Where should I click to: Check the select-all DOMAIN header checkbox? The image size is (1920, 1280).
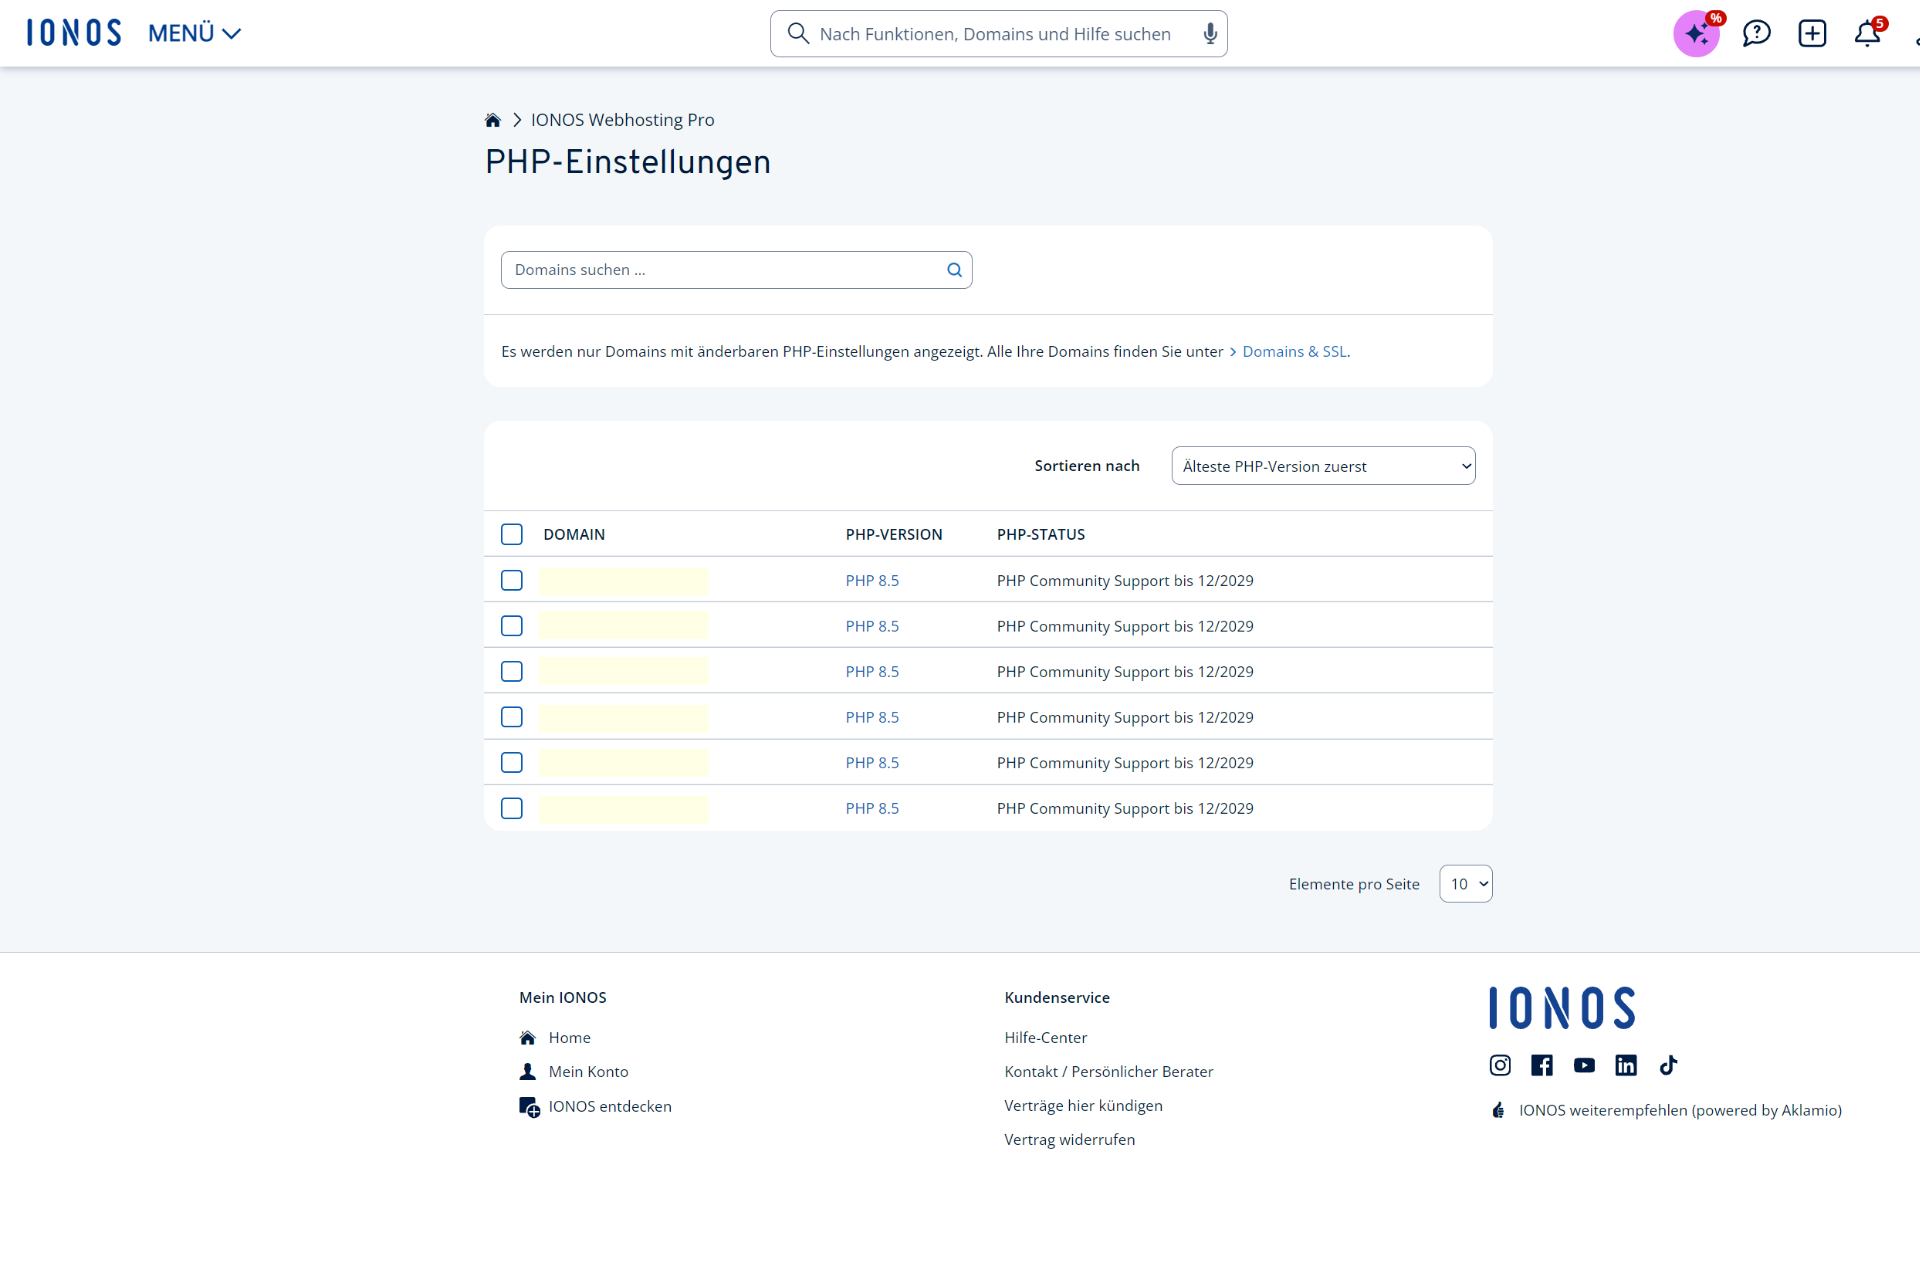pyautogui.click(x=512, y=534)
